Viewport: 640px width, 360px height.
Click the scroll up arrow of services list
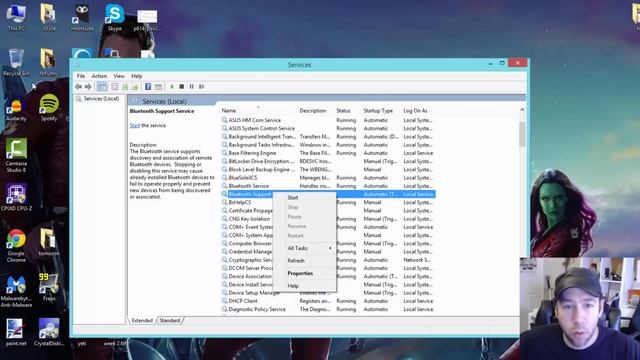point(522,110)
